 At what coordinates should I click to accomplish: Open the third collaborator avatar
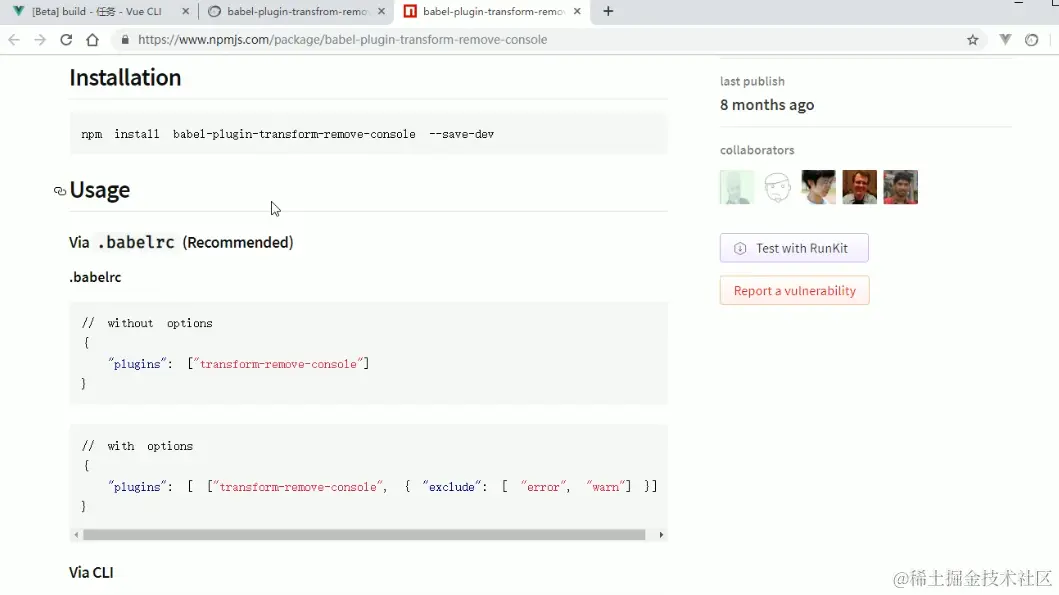(819, 187)
